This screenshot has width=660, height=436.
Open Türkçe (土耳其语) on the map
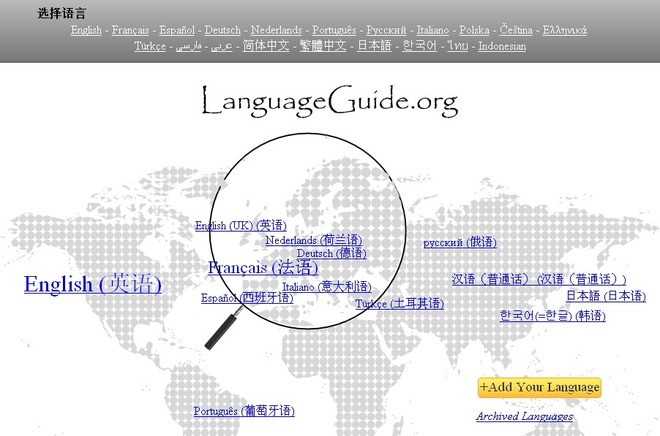click(x=399, y=303)
